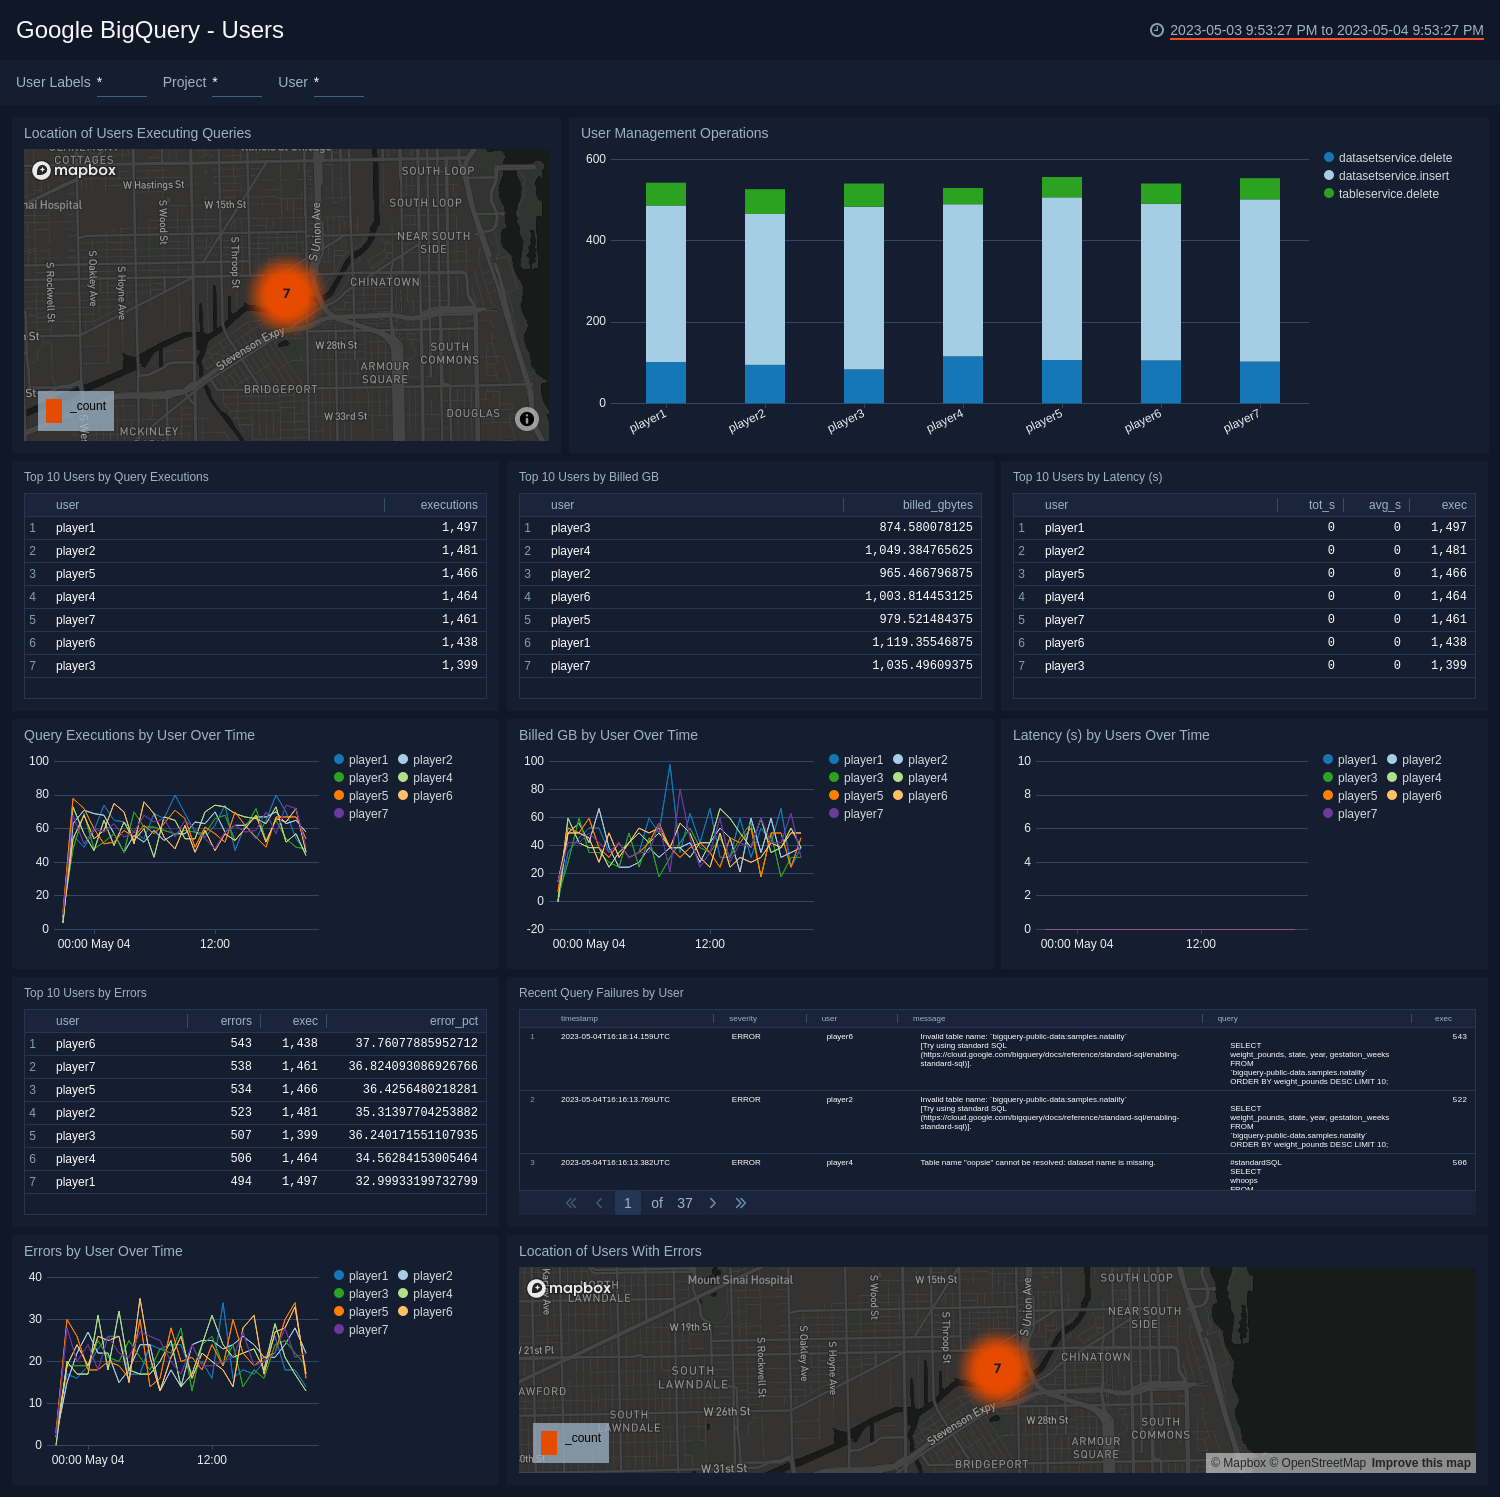The height and width of the screenshot is (1497, 1500).
Task: Click the player4 bar in User Management Operations chart
Action: pos(962,296)
